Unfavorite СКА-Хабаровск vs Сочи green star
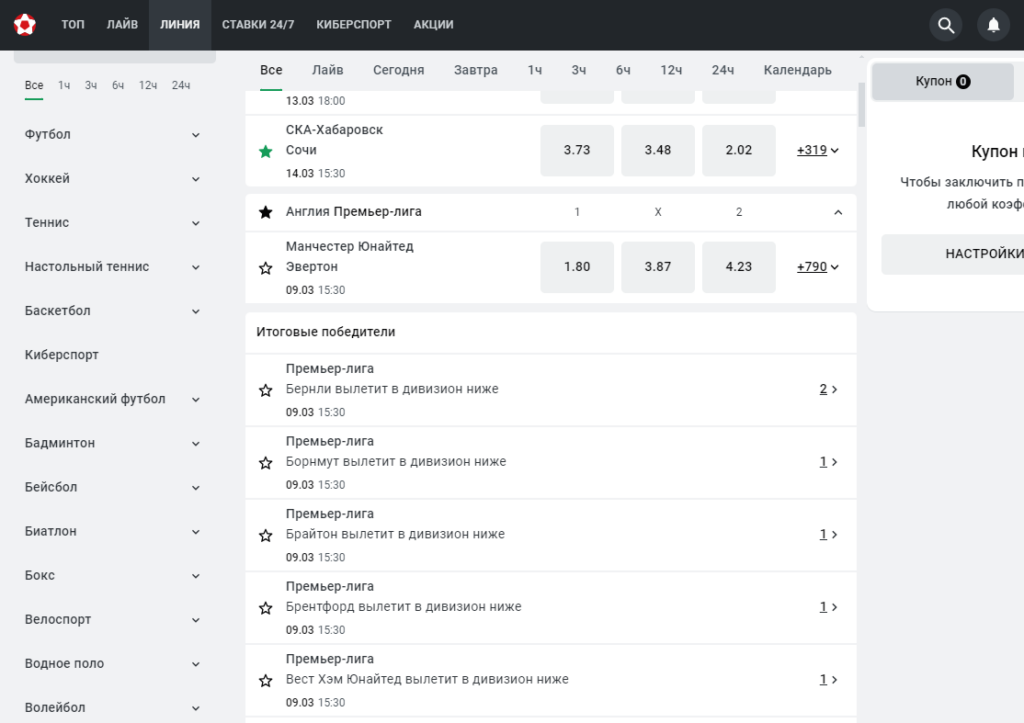The image size is (1024, 723). (x=265, y=152)
